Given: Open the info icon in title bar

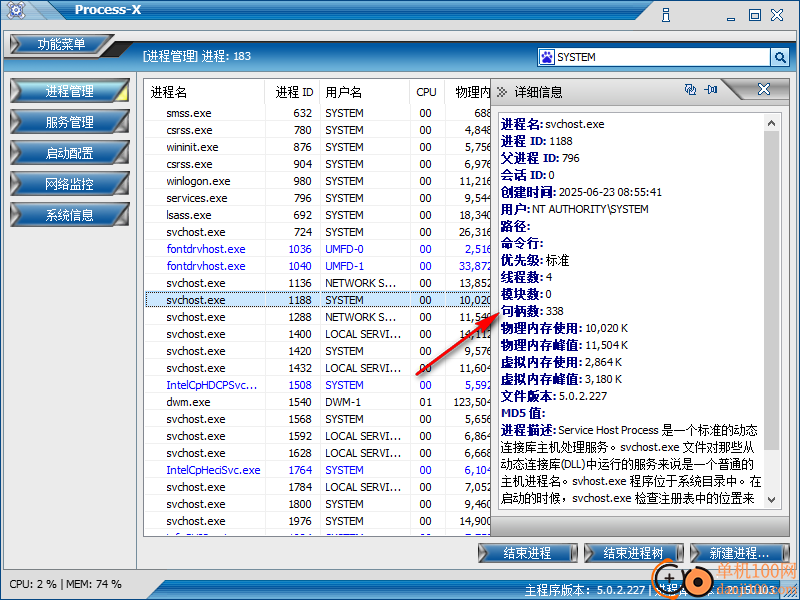Looking at the screenshot, I should (x=666, y=15).
